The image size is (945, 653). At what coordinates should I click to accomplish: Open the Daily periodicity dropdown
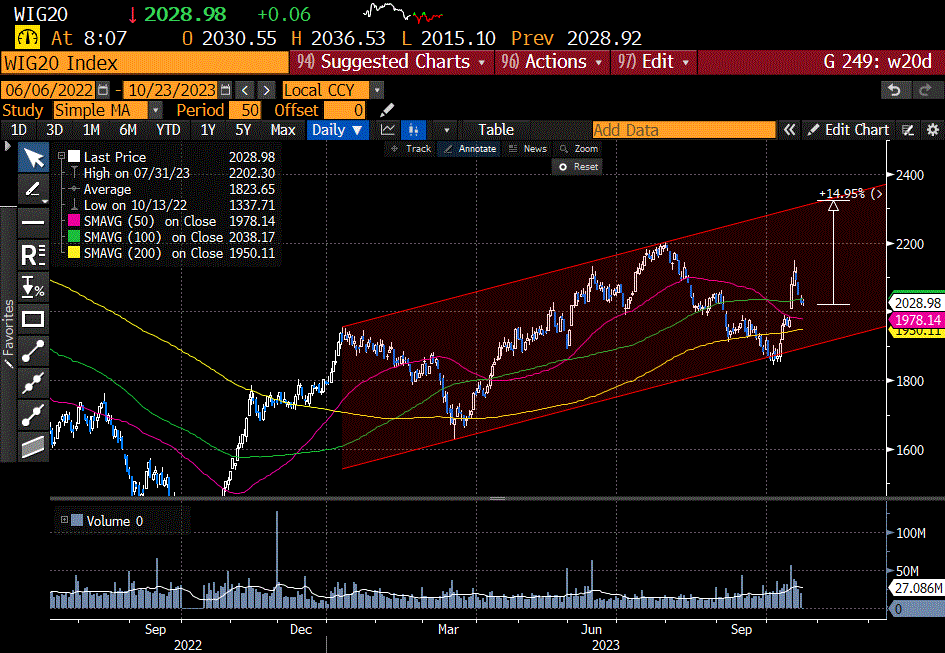[338, 130]
